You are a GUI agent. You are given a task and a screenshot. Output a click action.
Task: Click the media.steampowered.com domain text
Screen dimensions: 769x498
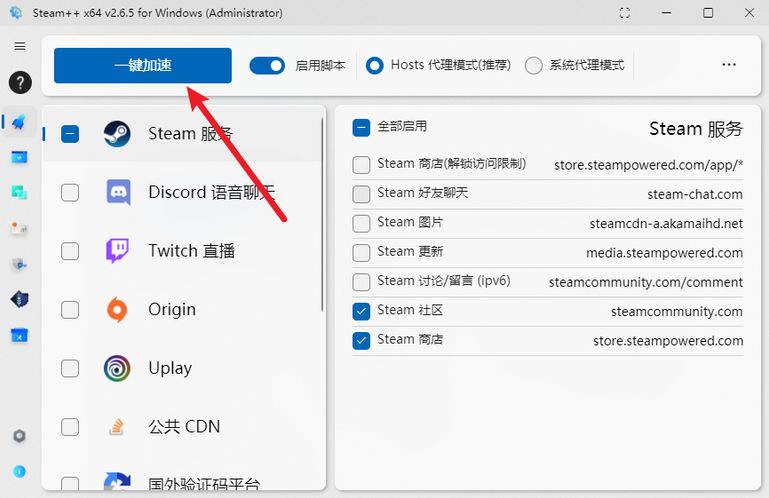tap(664, 253)
